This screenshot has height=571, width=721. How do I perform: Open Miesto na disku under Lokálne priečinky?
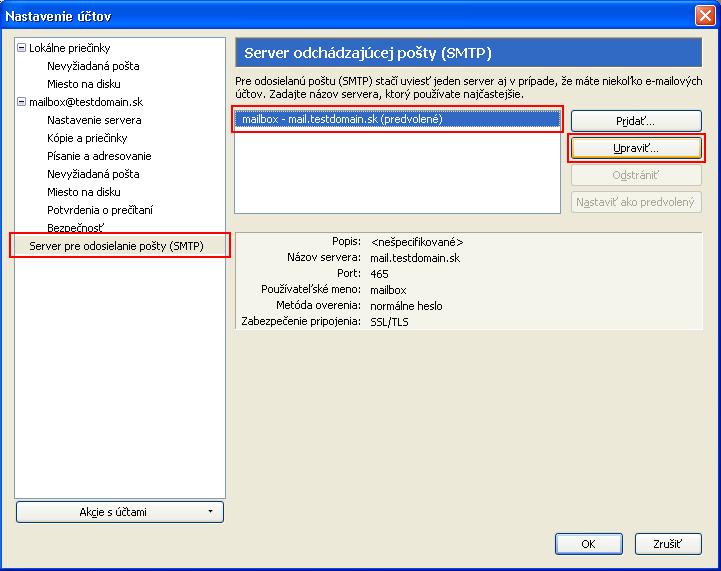(x=84, y=84)
